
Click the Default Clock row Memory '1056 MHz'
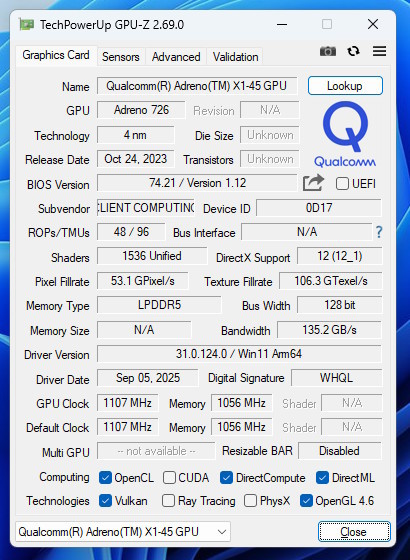[241, 427]
